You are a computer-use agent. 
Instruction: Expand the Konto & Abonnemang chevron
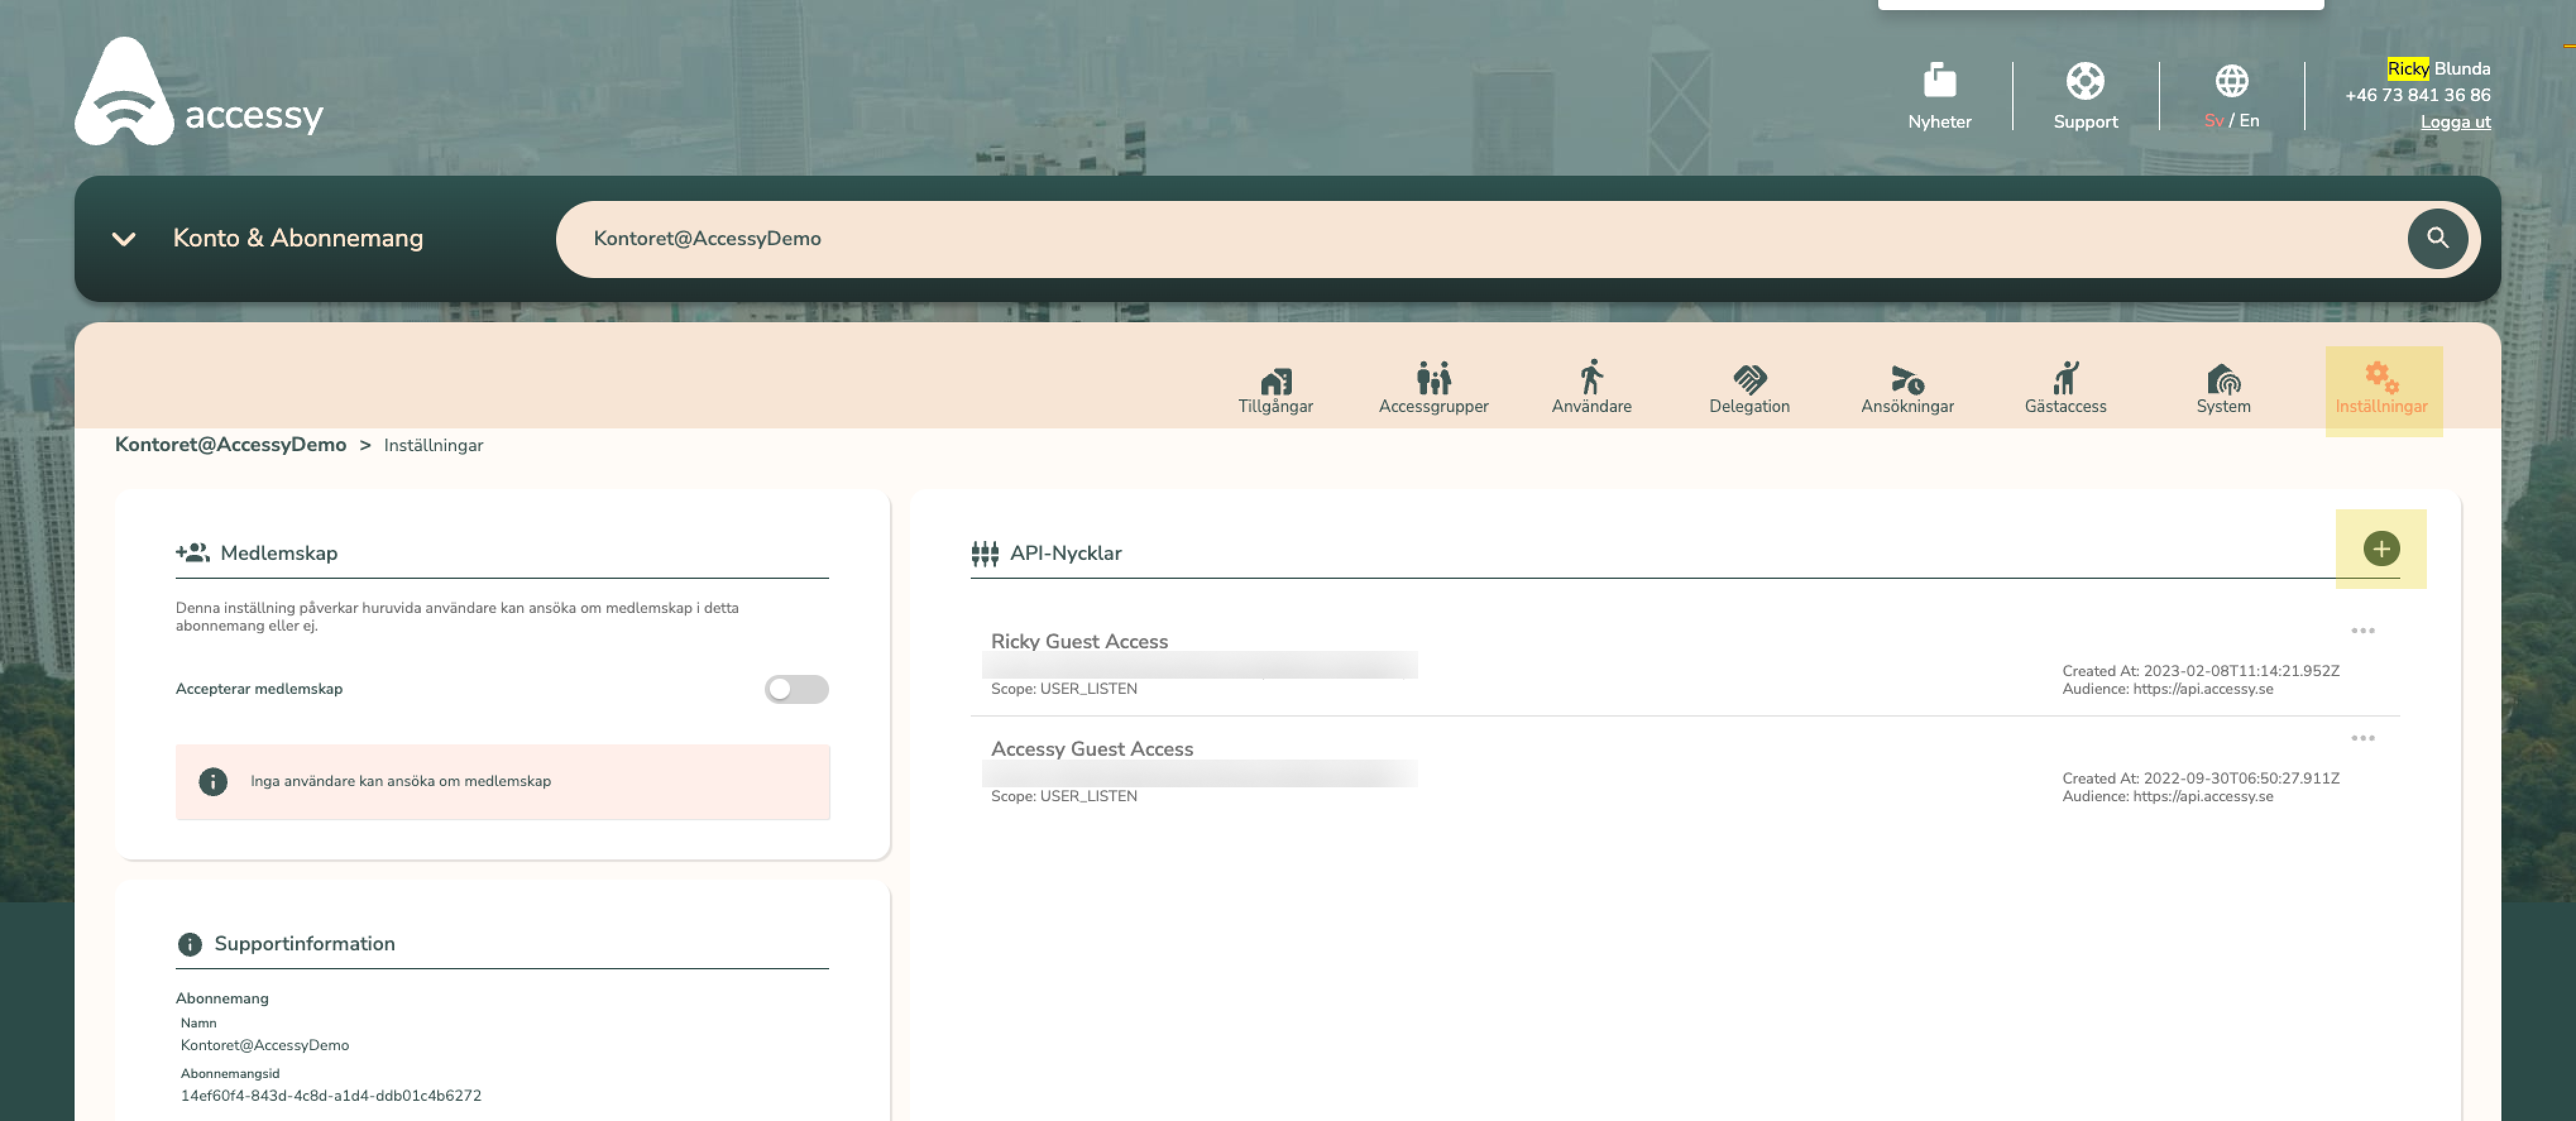click(x=123, y=239)
